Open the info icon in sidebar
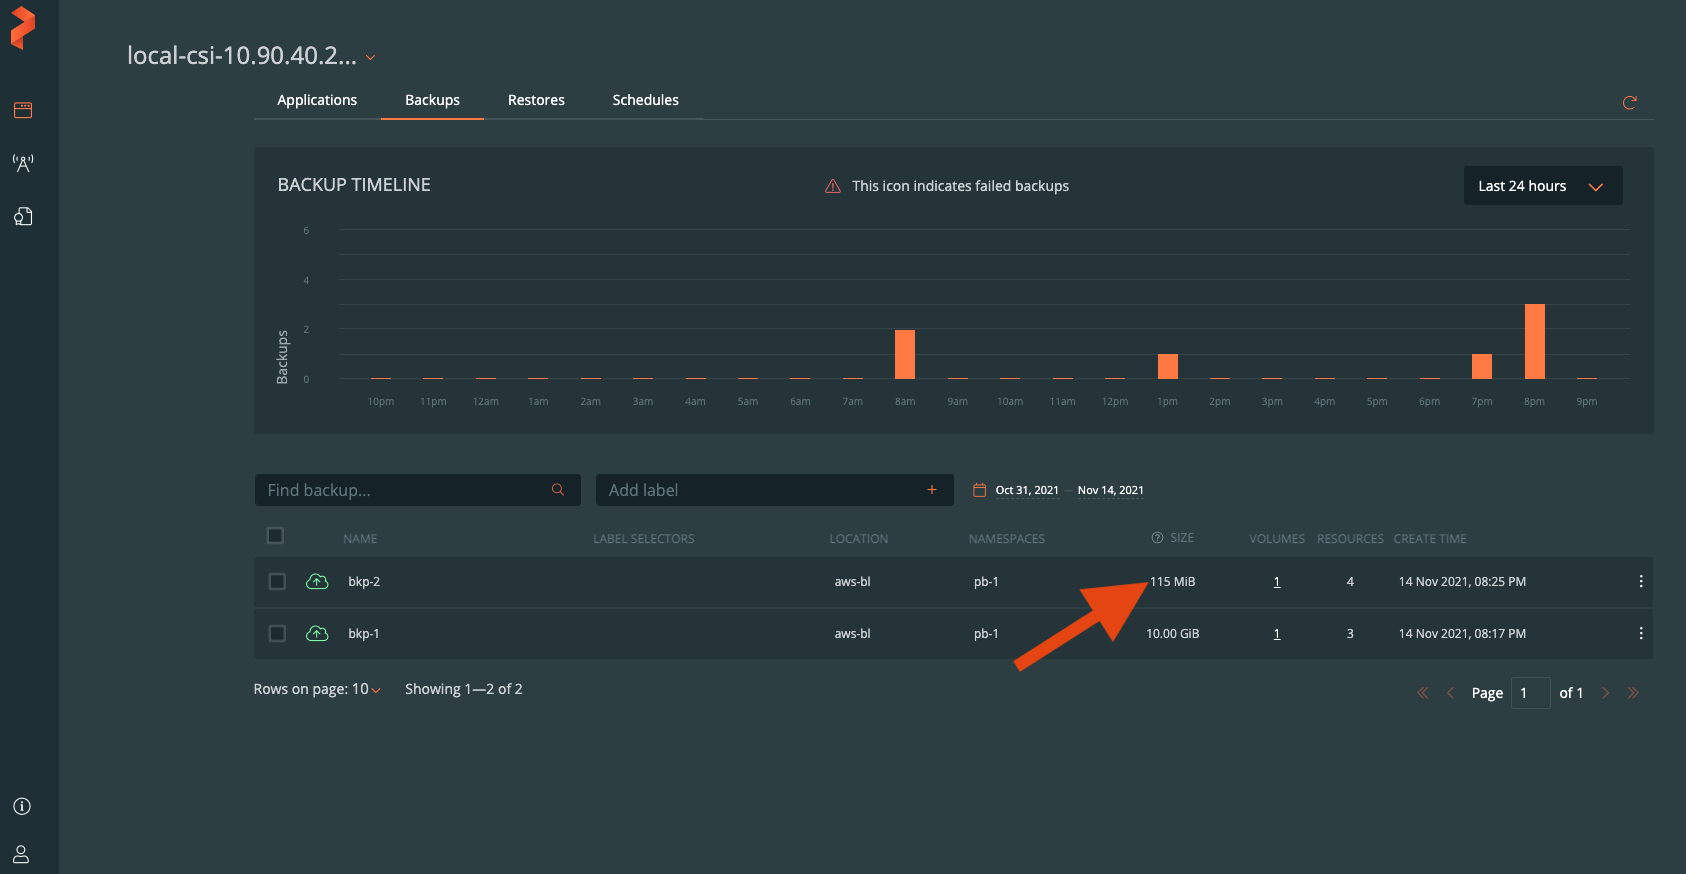 tap(22, 807)
